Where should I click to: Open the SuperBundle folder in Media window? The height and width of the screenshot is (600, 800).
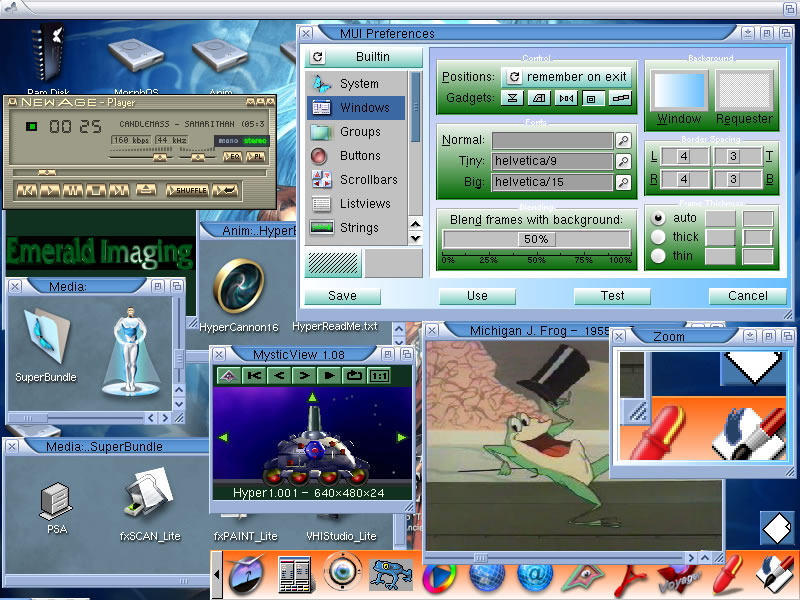tap(46, 345)
